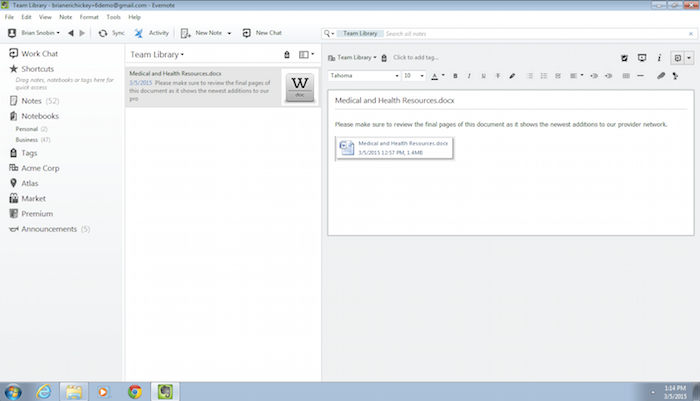The height and width of the screenshot is (401, 700).
Task: Open the note list view options dropdown
Action: click(x=306, y=54)
